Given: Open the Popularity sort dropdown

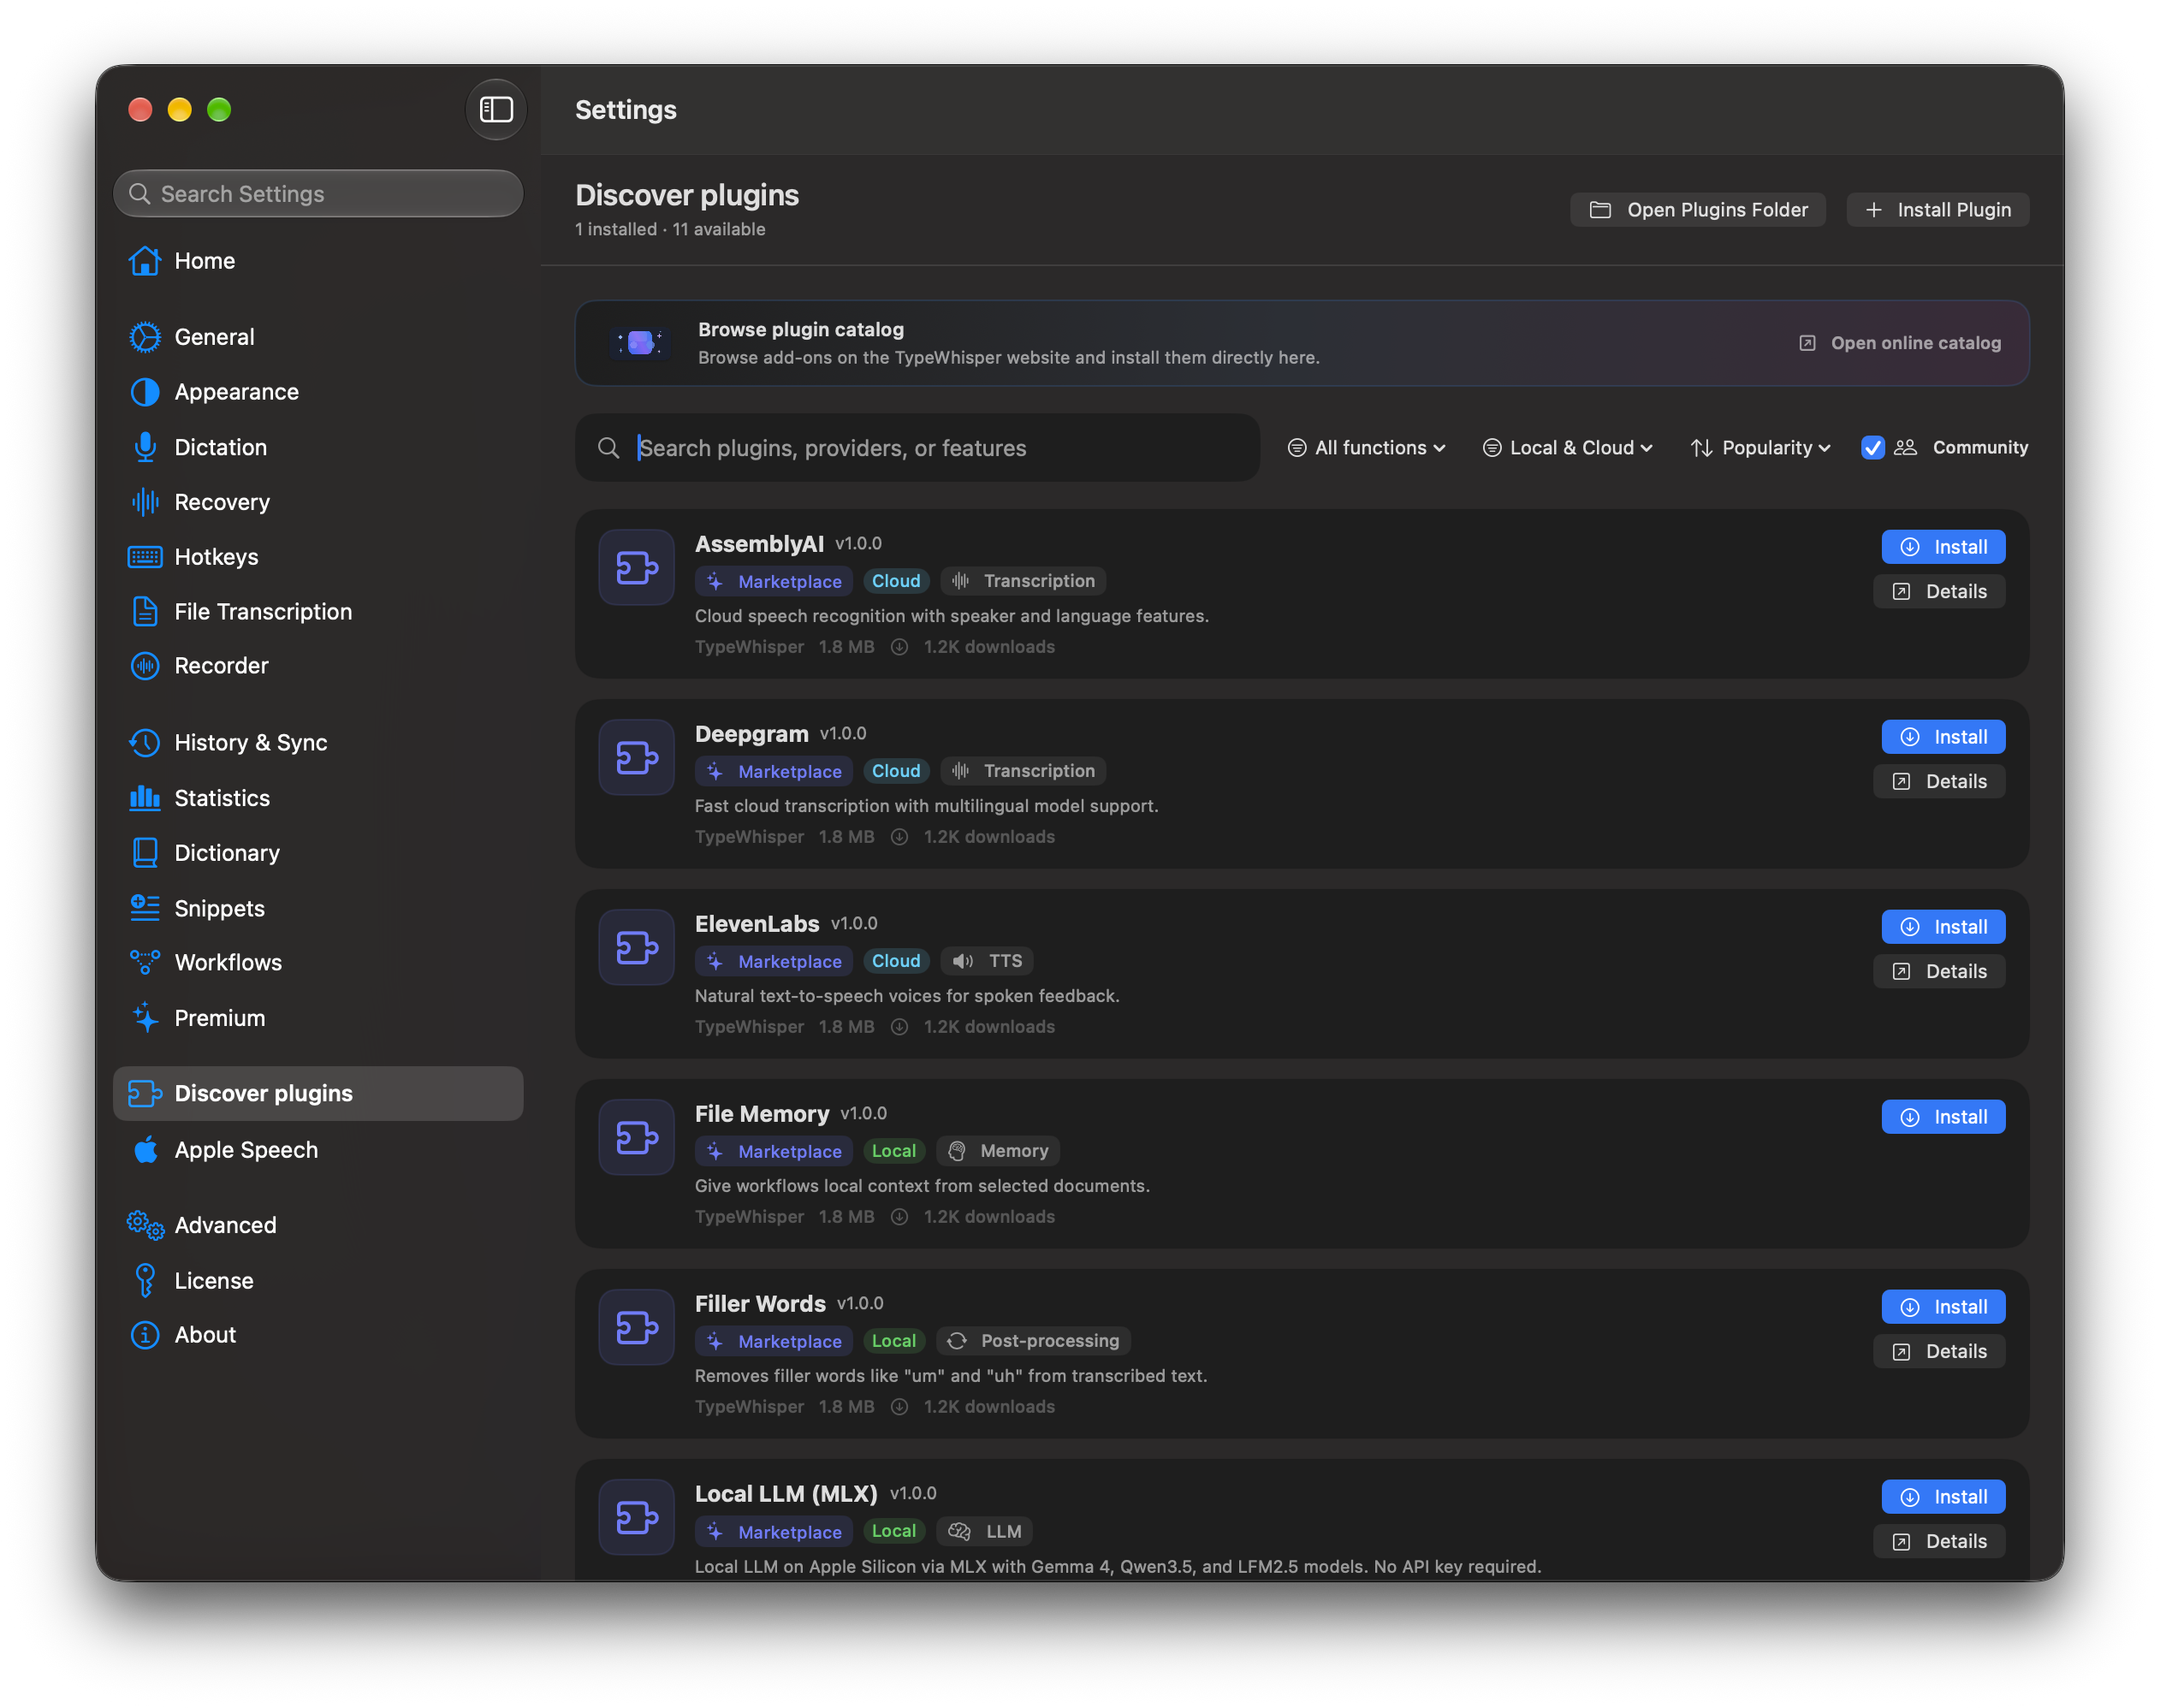Looking at the screenshot, I should 1760,448.
